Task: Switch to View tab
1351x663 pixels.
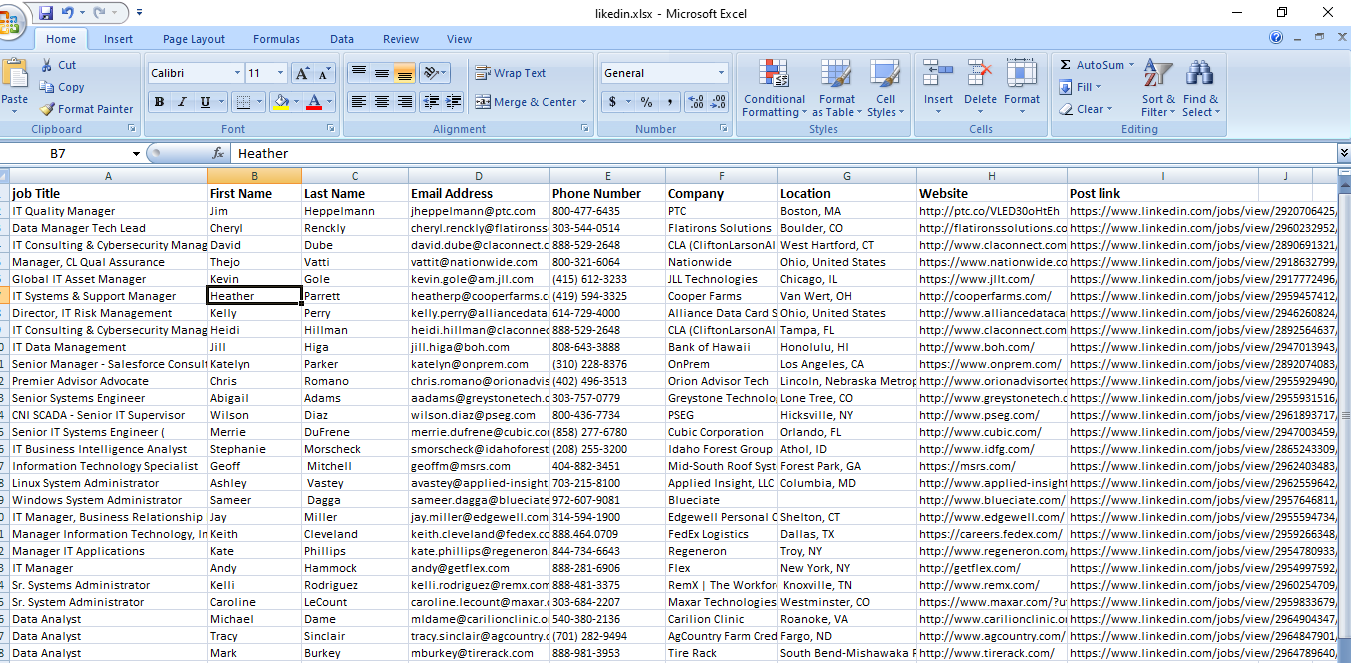Action: [460, 39]
